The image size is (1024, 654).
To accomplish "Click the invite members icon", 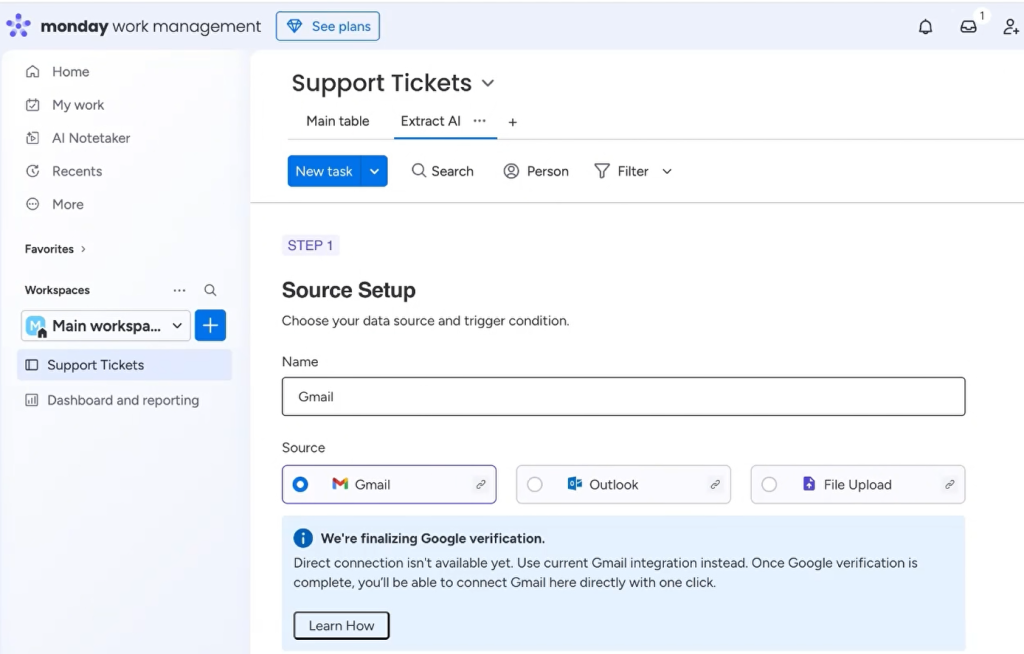I will pyautogui.click(x=1010, y=27).
